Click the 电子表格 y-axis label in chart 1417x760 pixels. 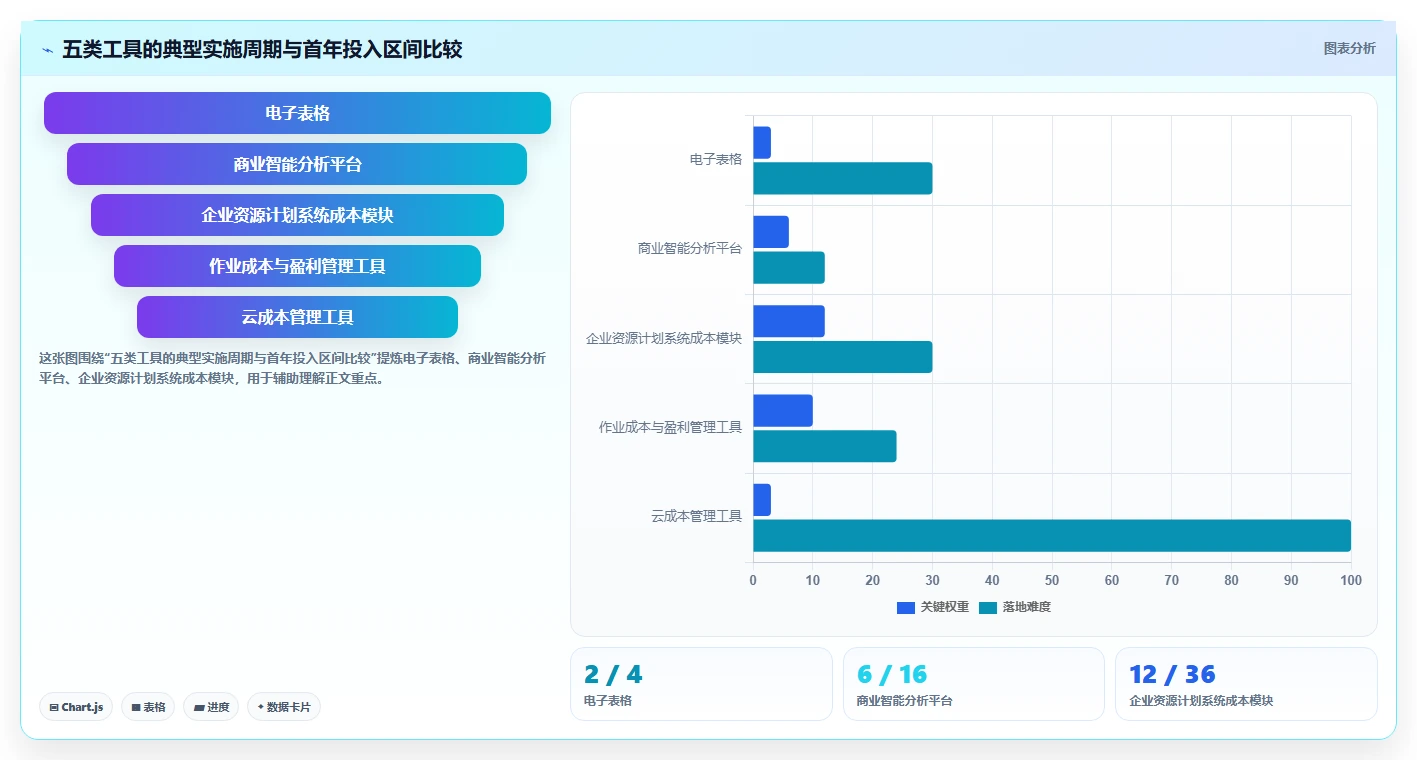point(716,159)
